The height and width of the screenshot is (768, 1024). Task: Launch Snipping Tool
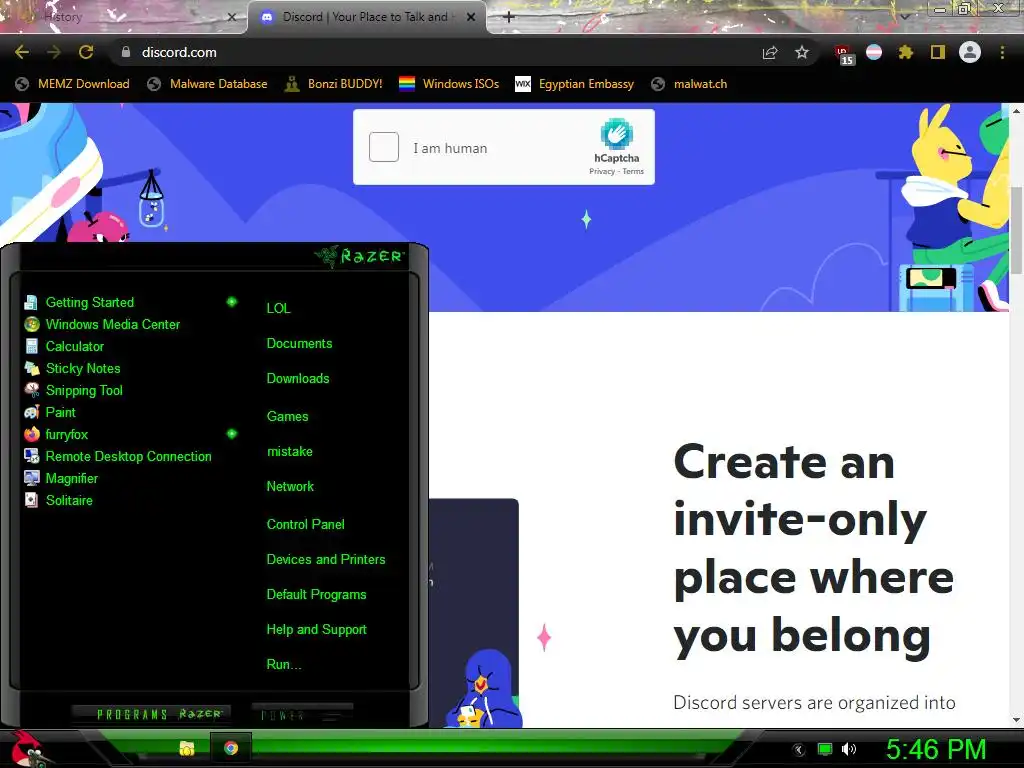[74, 391]
